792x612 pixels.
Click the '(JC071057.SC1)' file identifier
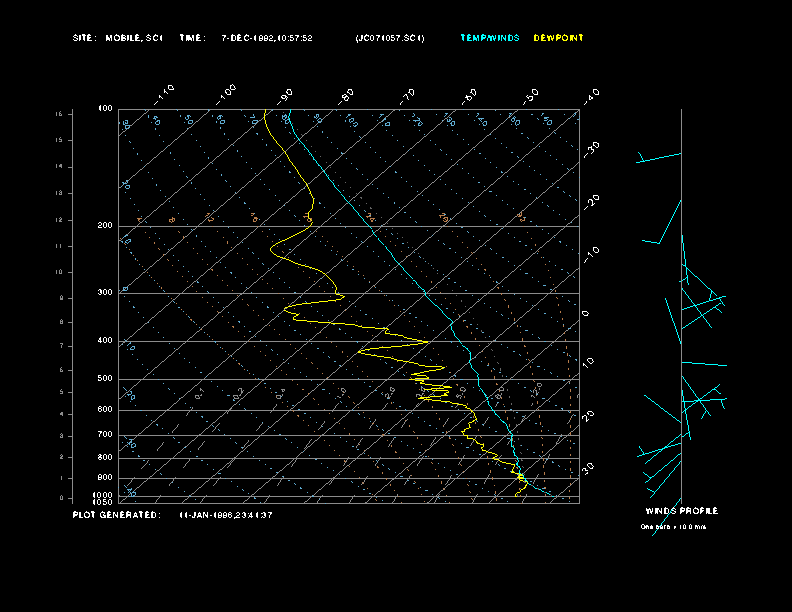click(x=390, y=38)
